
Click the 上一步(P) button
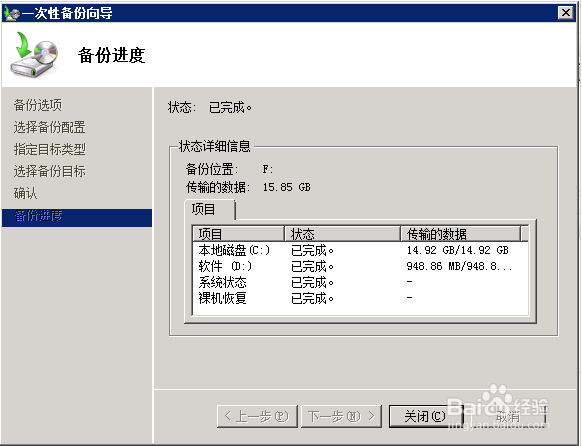[x=257, y=416]
